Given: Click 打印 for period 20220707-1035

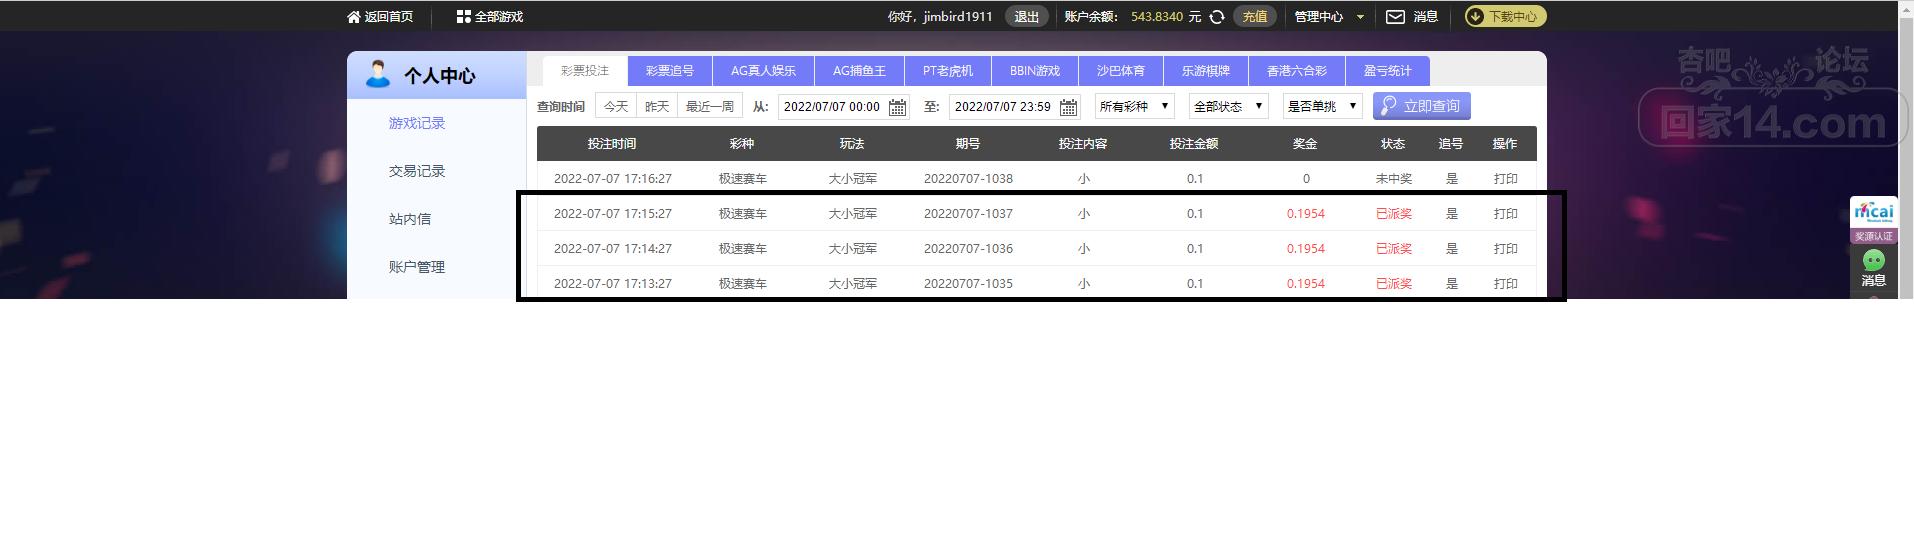Looking at the screenshot, I should point(1506,284).
